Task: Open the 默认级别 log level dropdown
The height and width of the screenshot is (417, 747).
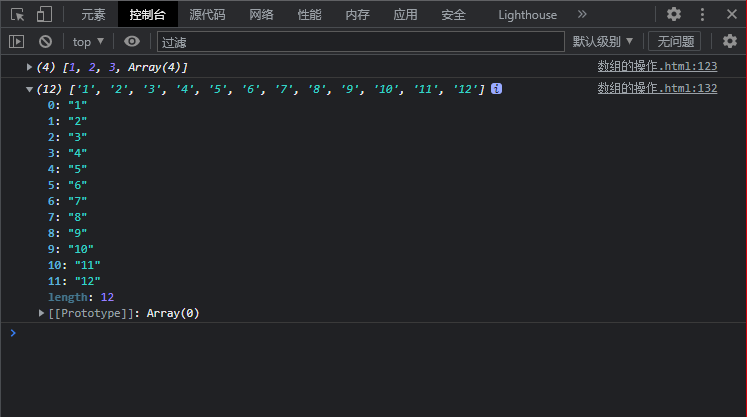Action: (x=603, y=41)
